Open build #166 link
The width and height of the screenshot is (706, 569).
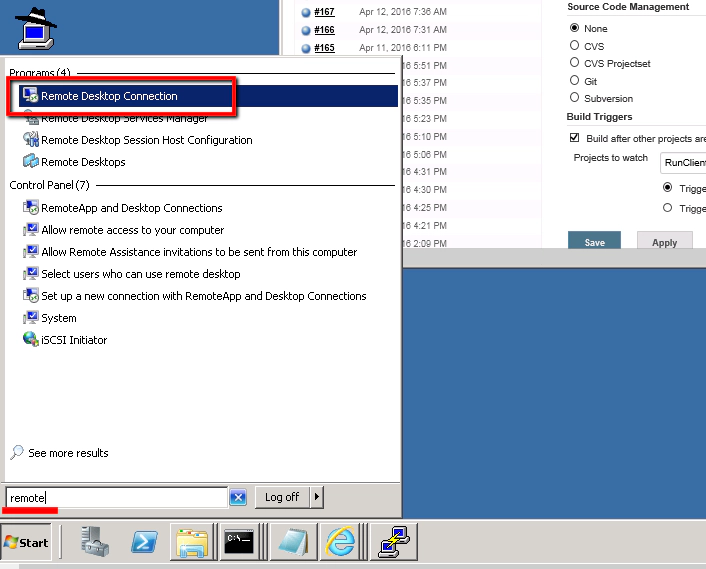pyautogui.click(x=324, y=30)
